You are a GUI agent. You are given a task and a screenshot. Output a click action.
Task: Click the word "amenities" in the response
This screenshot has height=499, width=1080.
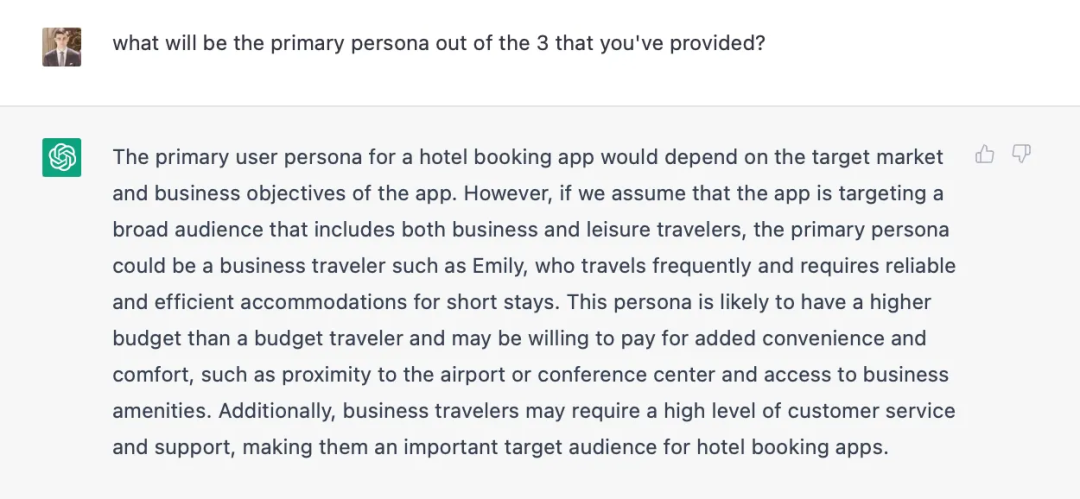[x=160, y=411]
